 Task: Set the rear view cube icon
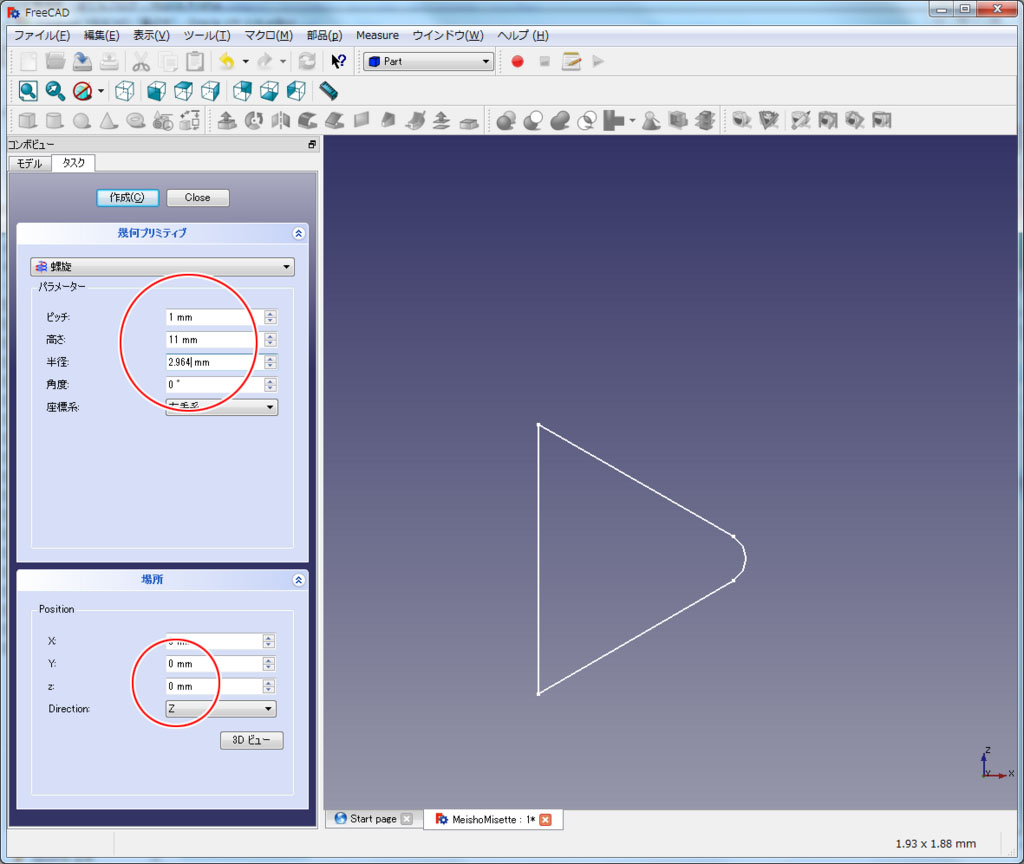coord(242,91)
